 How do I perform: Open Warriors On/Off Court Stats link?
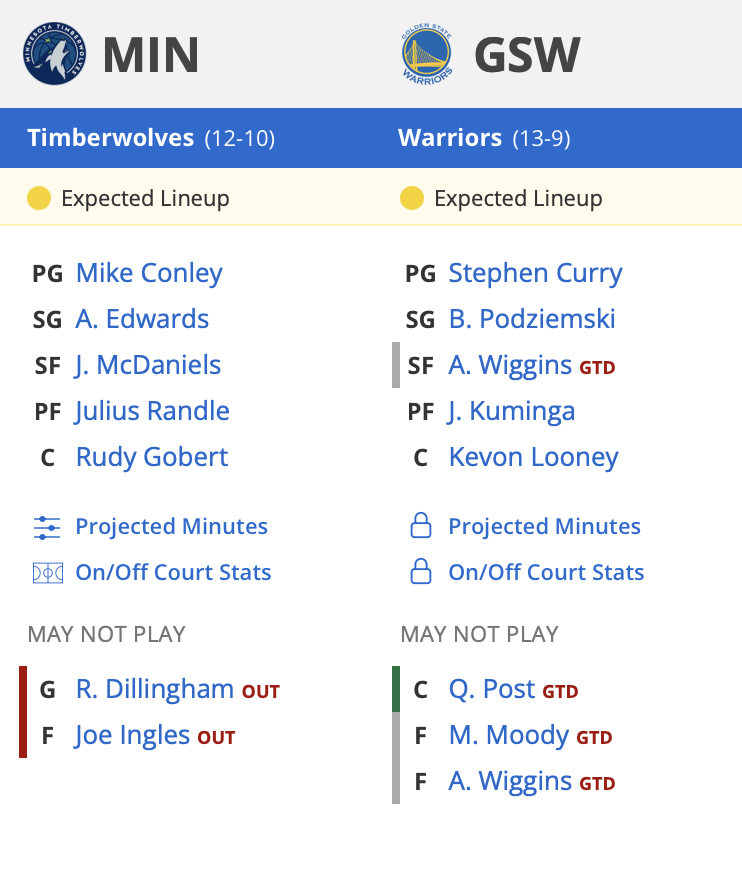click(x=546, y=572)
